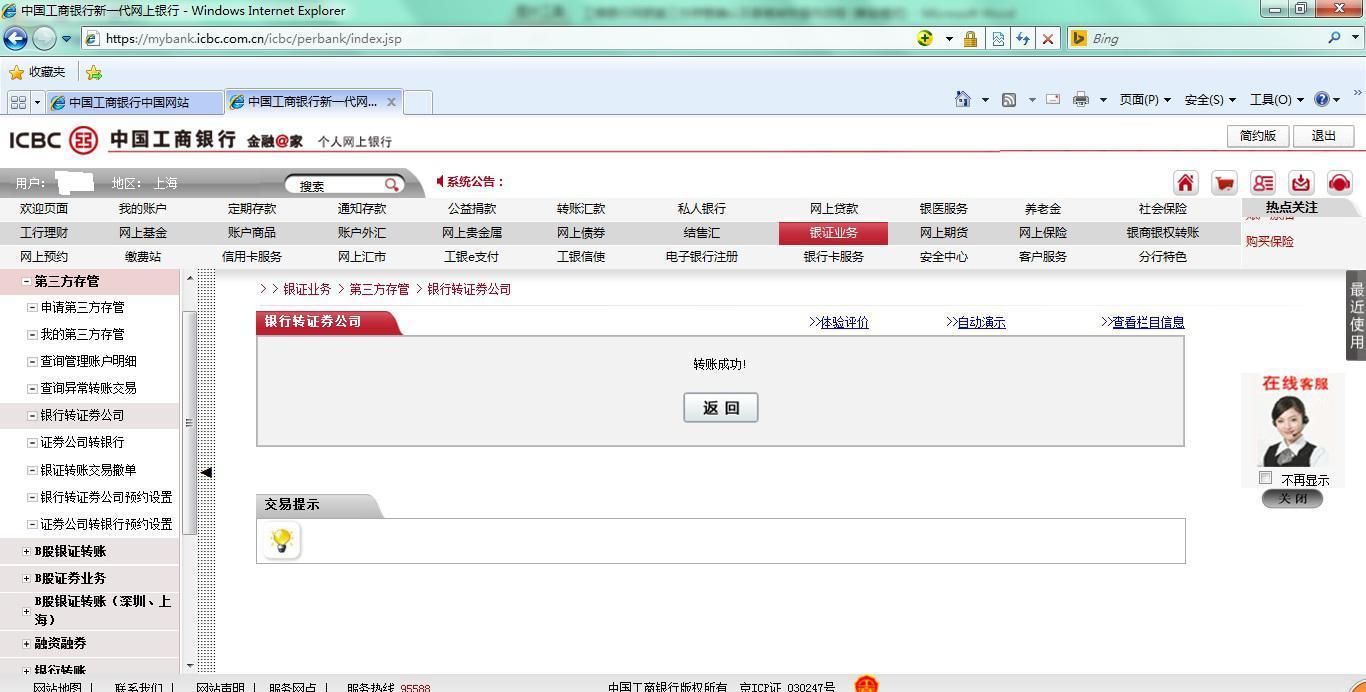1366x692 pixels.
Task: Click the account list icon beside cart
Action: 1263,183
